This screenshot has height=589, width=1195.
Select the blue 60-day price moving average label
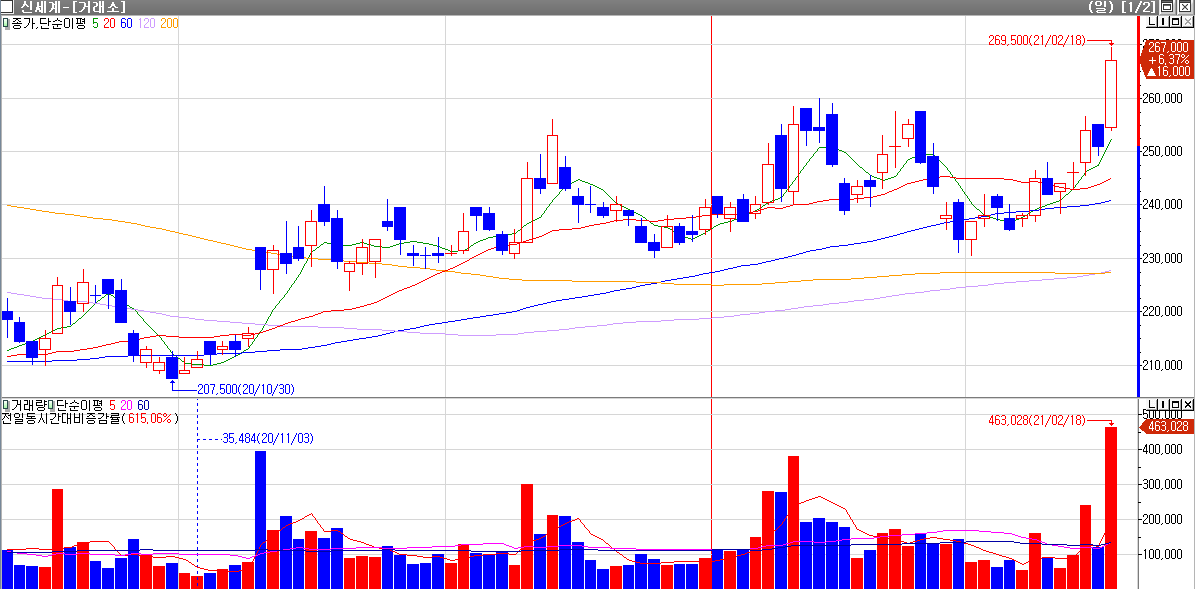click(127, 24)
